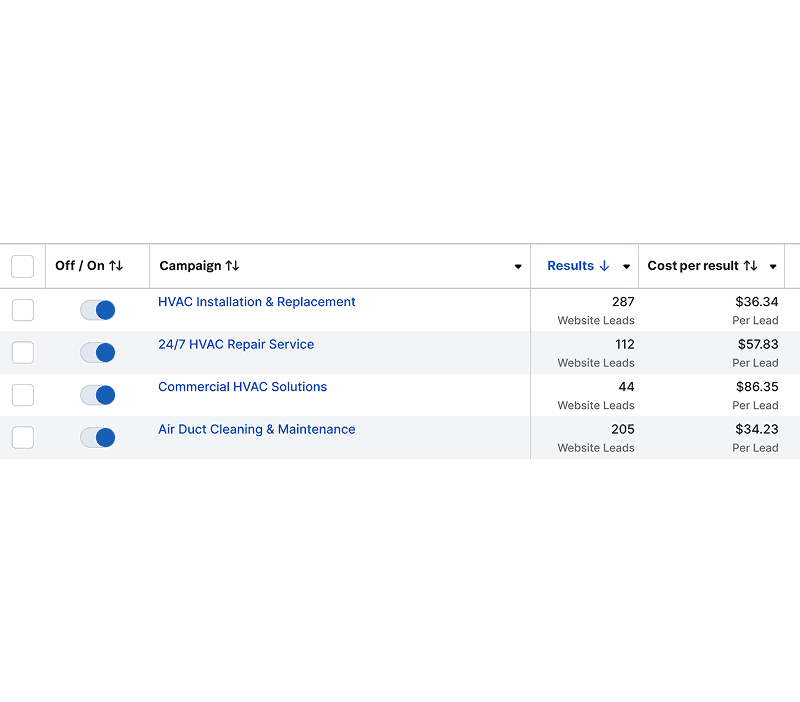Click Website Leads under 287
800x702 pixels.
pyautogui.click(x=596, y=320)
